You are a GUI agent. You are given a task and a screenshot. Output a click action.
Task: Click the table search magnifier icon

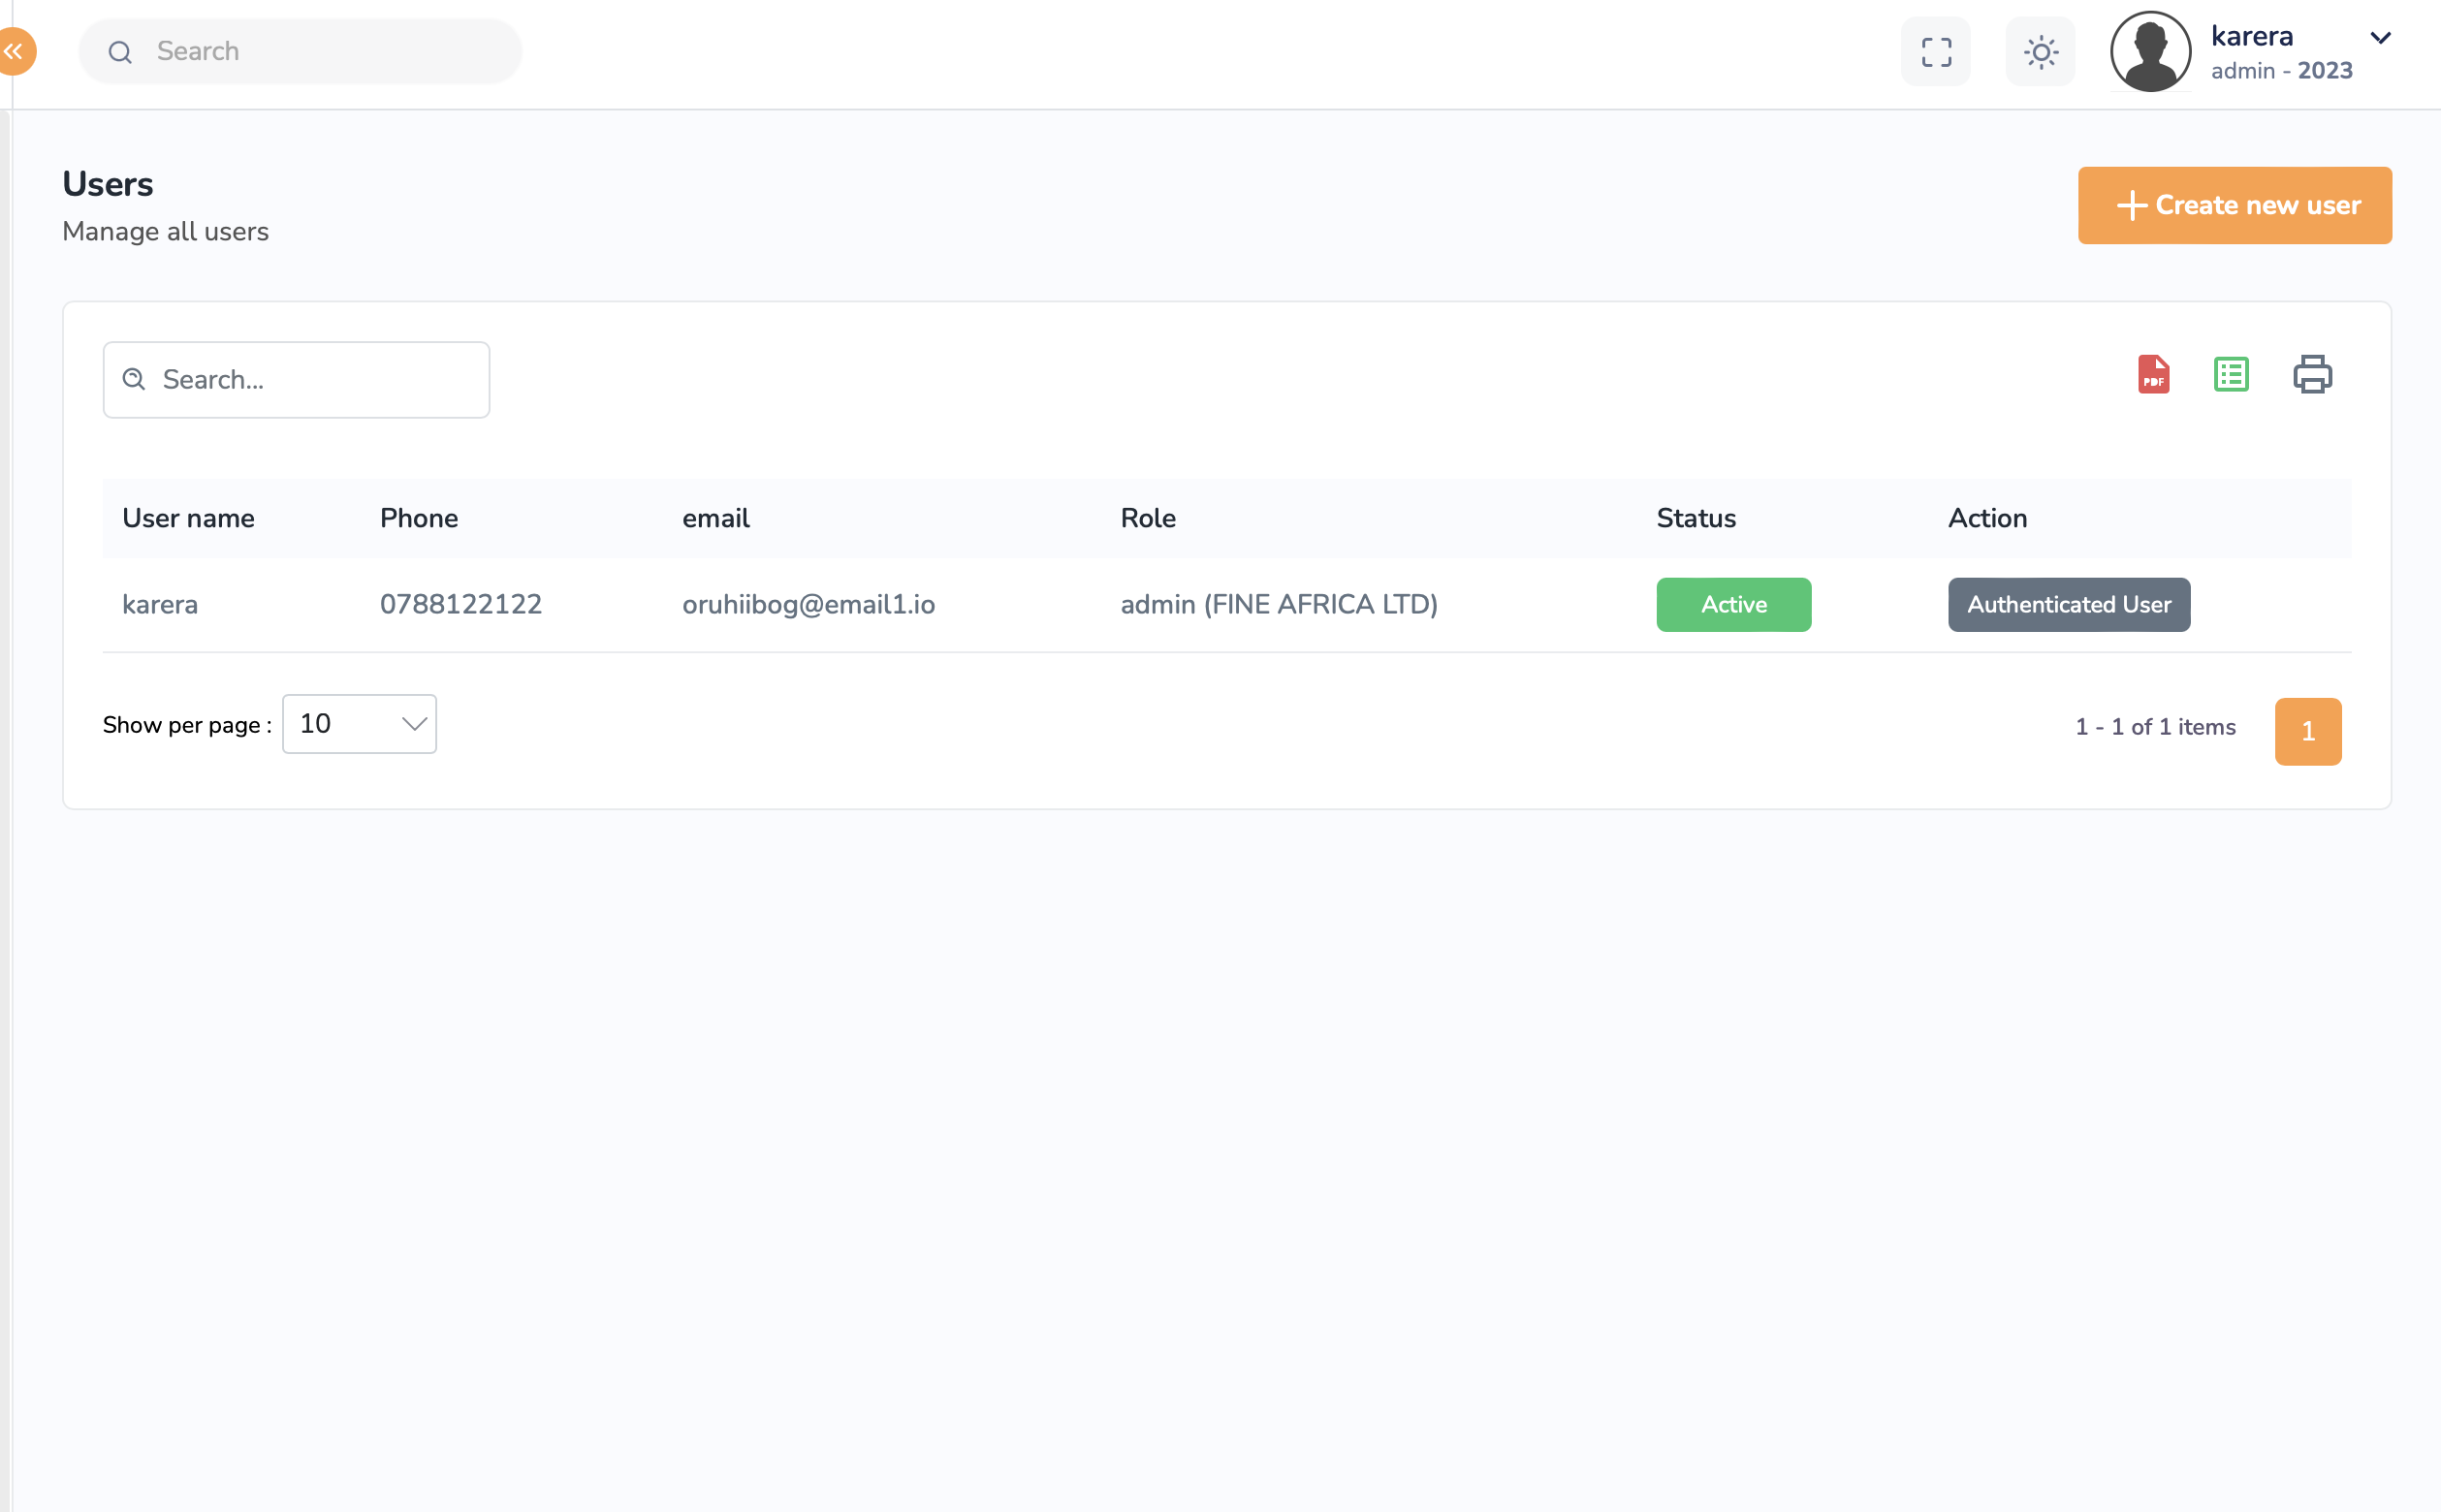(134, 379)
